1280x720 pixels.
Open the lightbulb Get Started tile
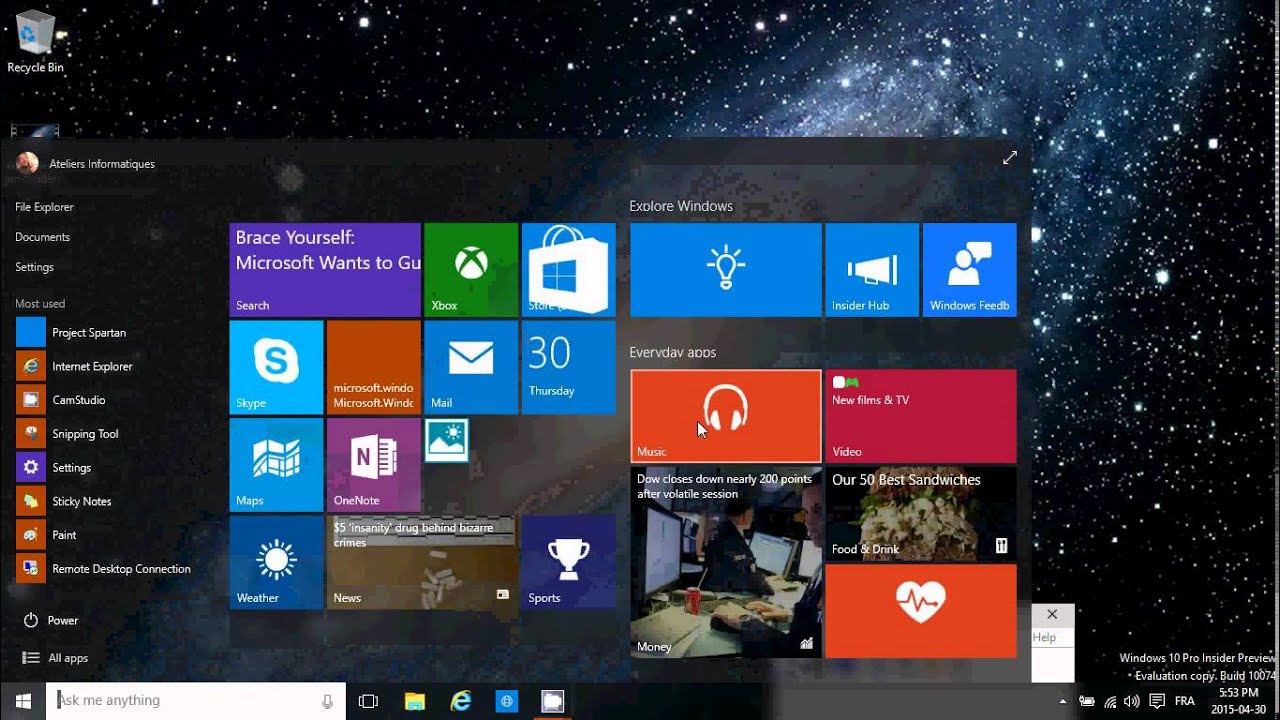point(726,270)
